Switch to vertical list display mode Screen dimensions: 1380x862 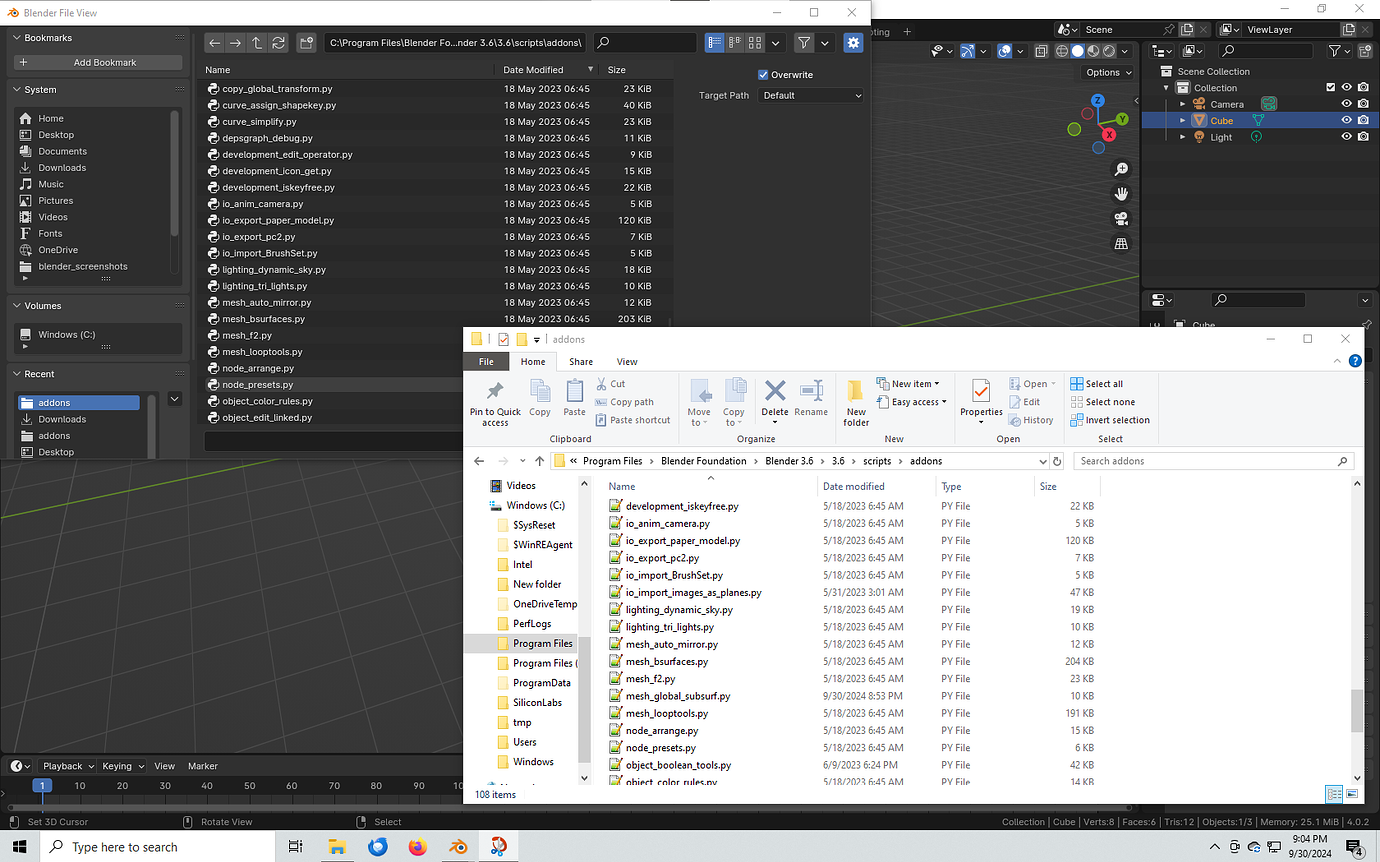[715, 43]
